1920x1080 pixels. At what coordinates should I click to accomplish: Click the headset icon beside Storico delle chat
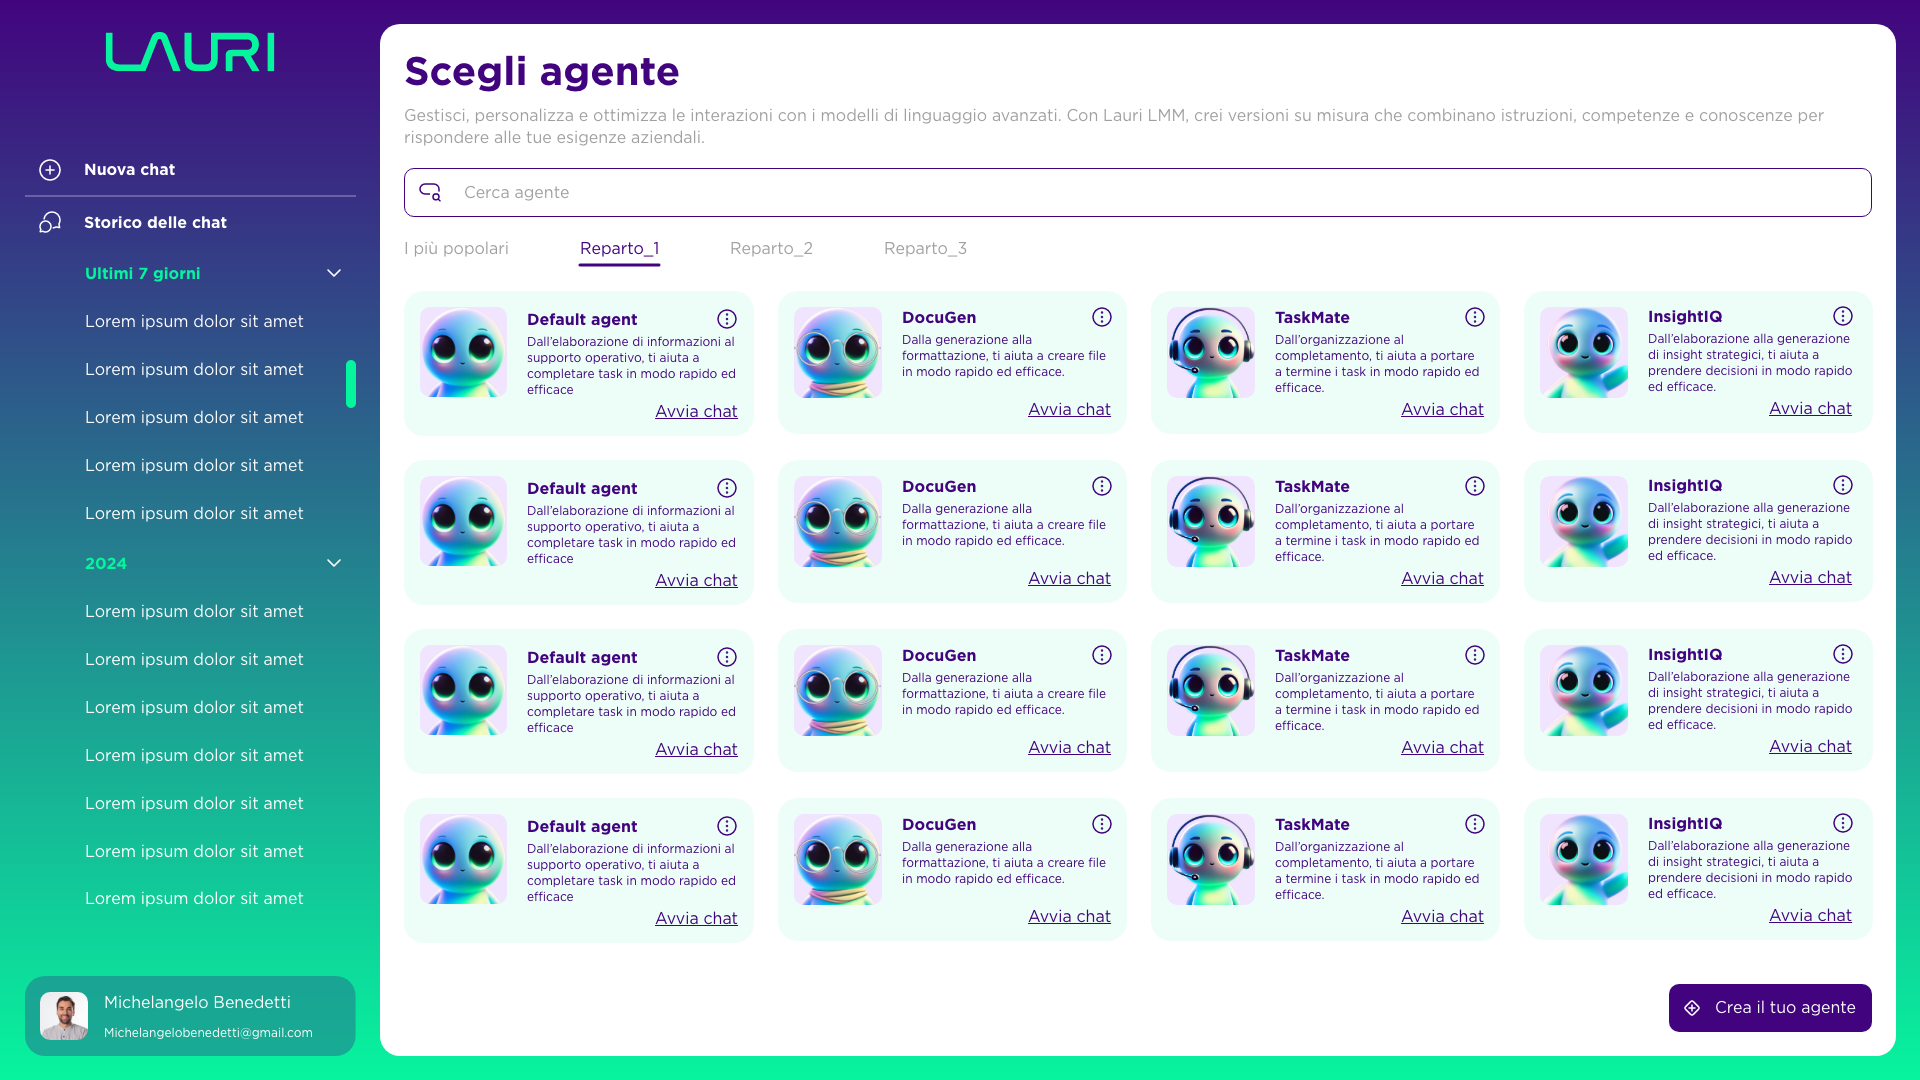pos(50,223)
